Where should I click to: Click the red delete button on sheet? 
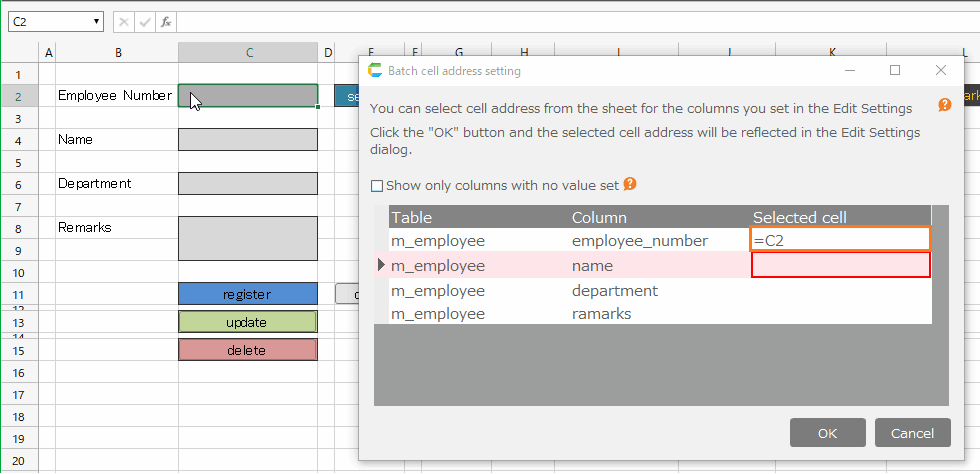[248, 350]
